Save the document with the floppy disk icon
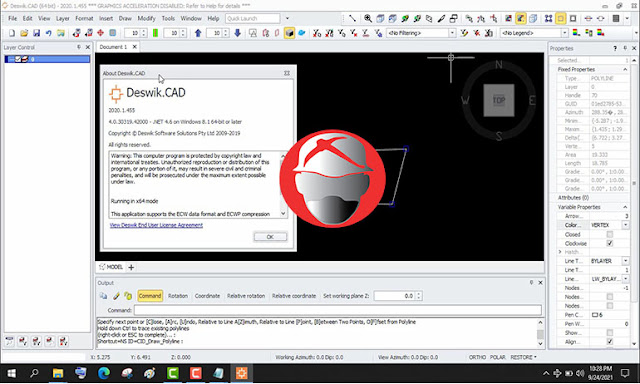Image resolution: width=640 pixels, height=384 pixels. [36, 33]
